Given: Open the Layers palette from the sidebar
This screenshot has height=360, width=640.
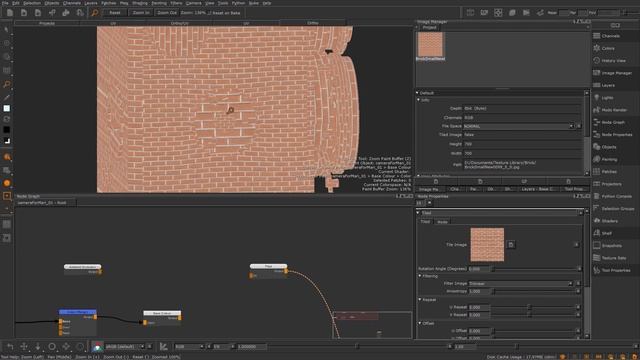Looking at the screenshot, I should 608,85.
